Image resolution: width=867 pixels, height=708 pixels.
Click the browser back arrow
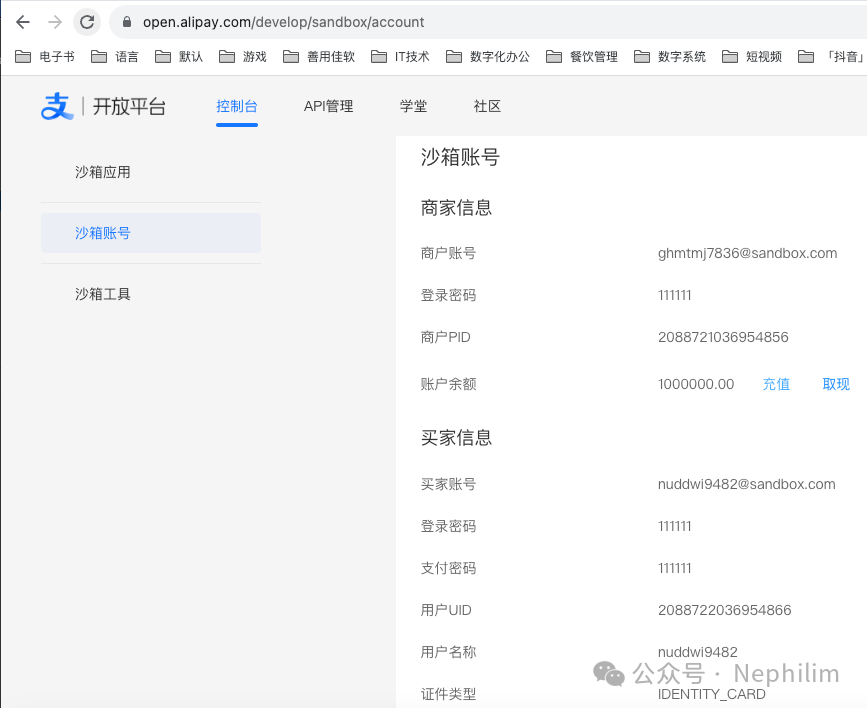pos(23,22)
